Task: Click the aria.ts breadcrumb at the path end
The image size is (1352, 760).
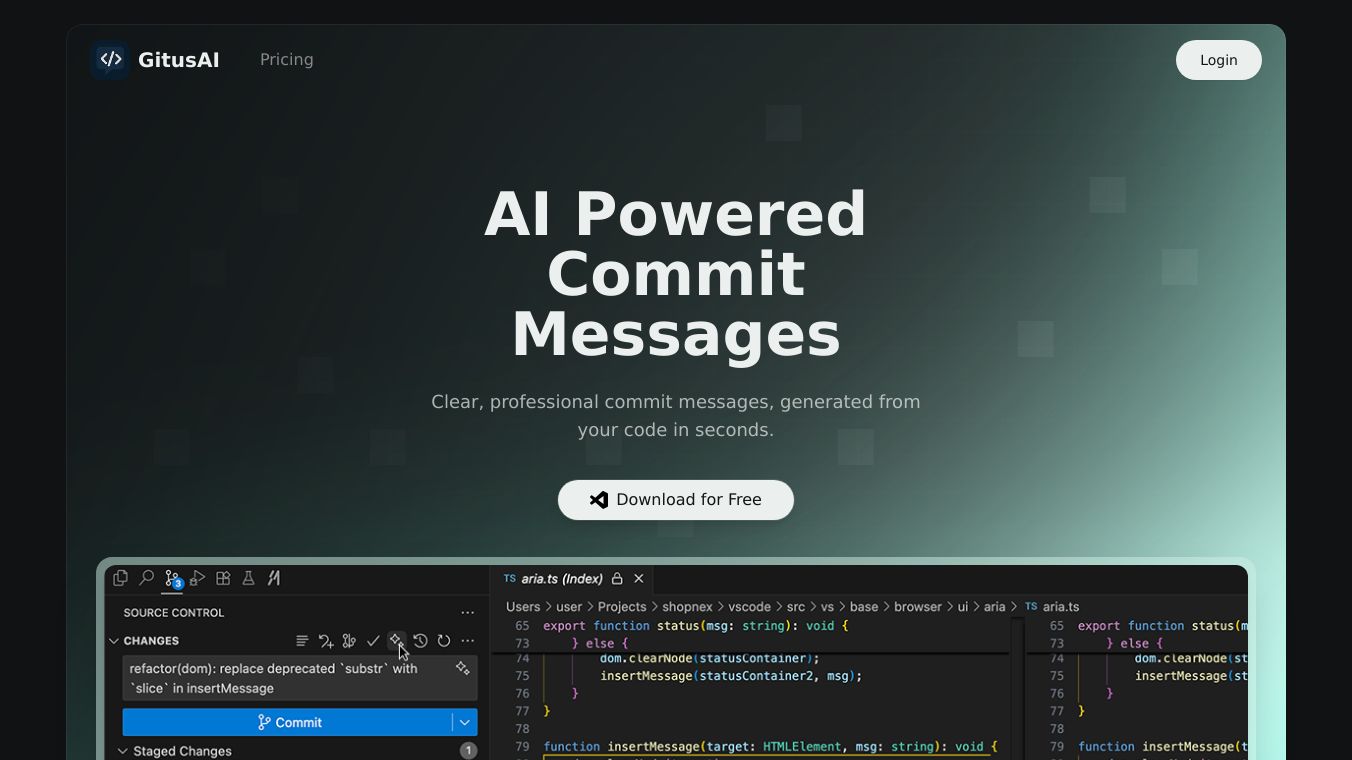Action: click(x=1052, y=607)
